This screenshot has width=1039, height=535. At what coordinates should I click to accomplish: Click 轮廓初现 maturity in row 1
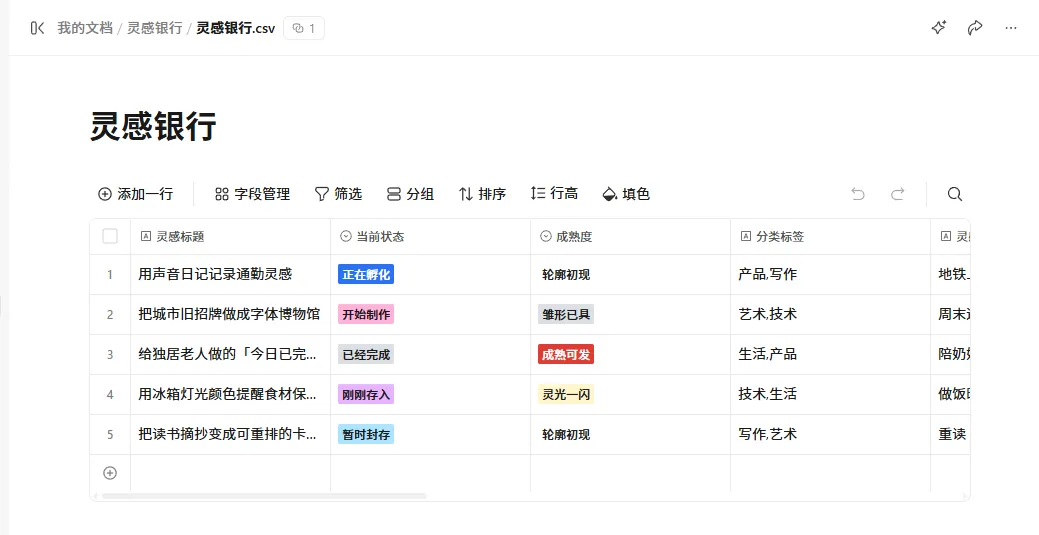566,274
